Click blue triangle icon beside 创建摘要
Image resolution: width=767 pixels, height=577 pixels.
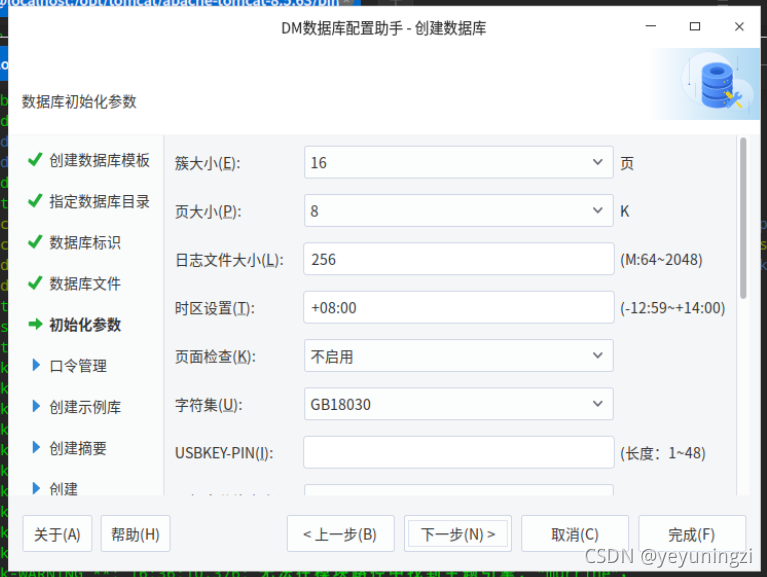pyautogui.click(x=36, y=447)
